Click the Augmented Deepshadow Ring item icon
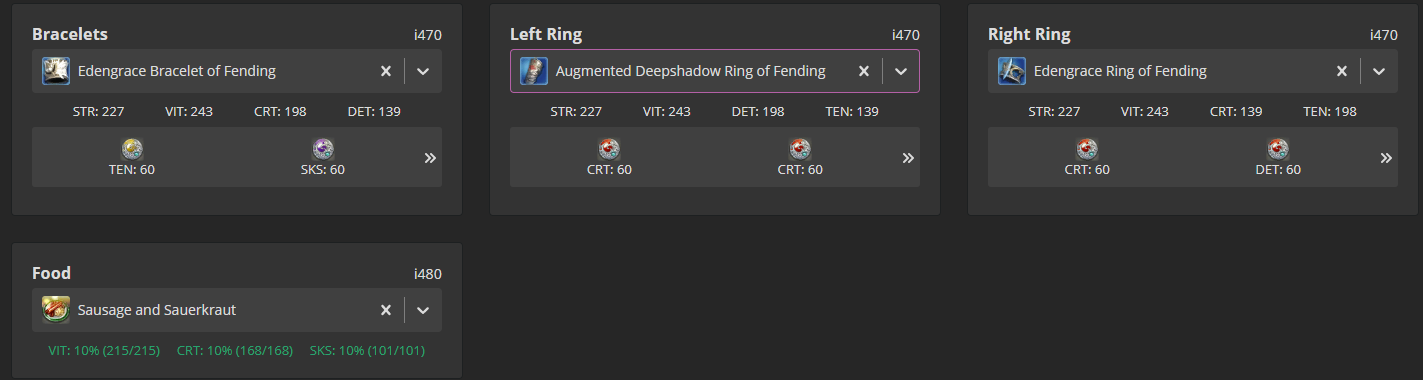The image size is (1423, 380). coord(534,71)
